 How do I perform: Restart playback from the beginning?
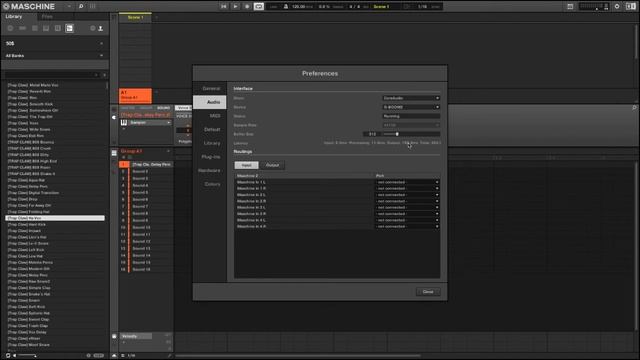point(224,7)
